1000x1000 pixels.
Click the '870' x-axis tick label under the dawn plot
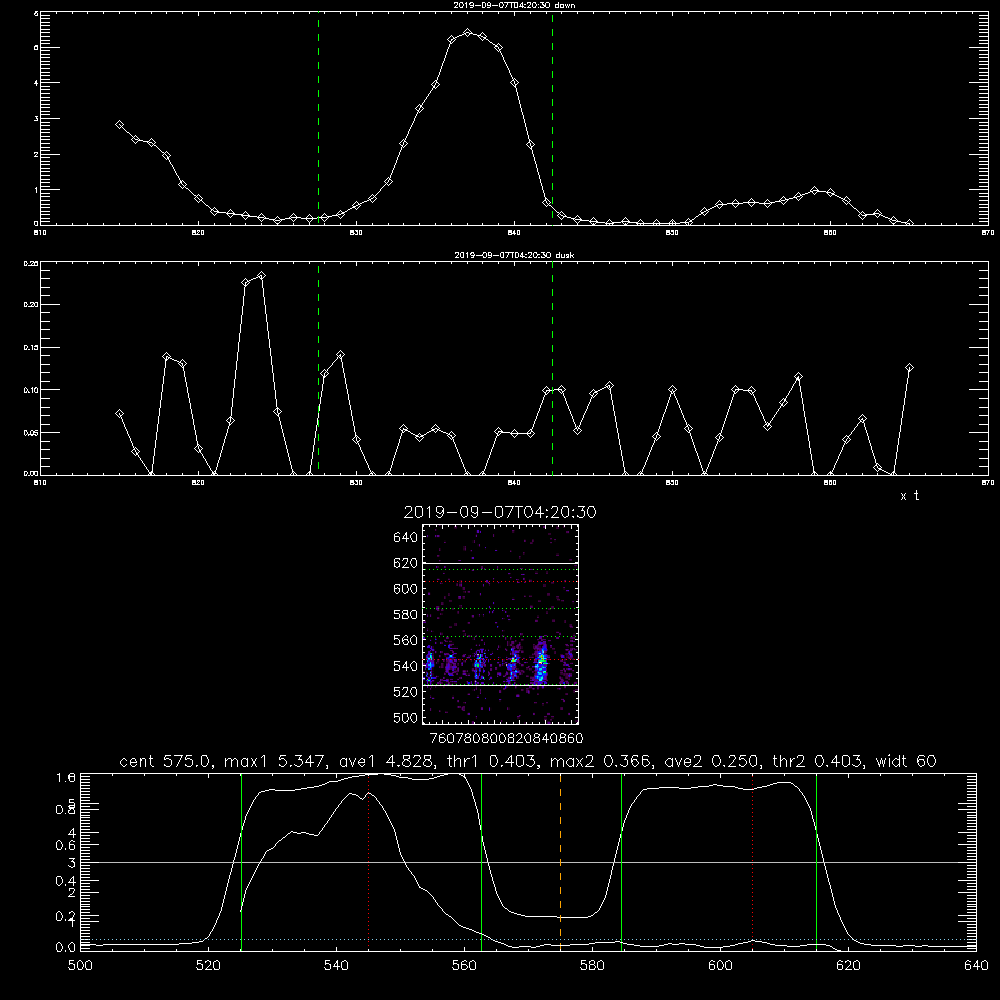point(988,233)
